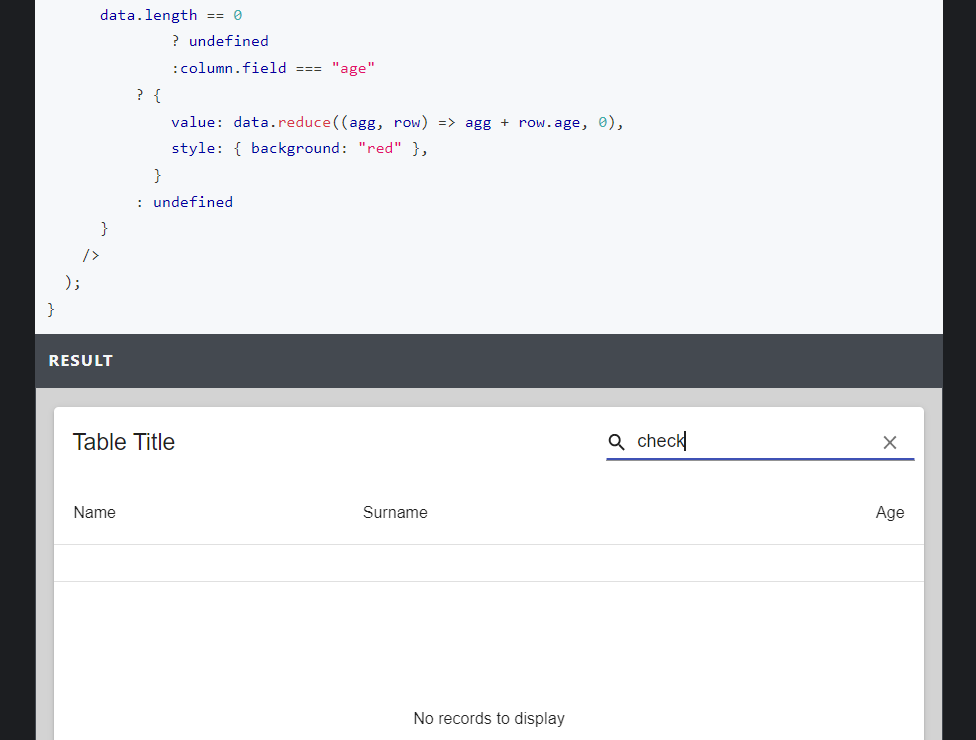Click the "red" background color value
Image resolution: width=976 pixels, height=740 pixels.
tap(379, 147)
